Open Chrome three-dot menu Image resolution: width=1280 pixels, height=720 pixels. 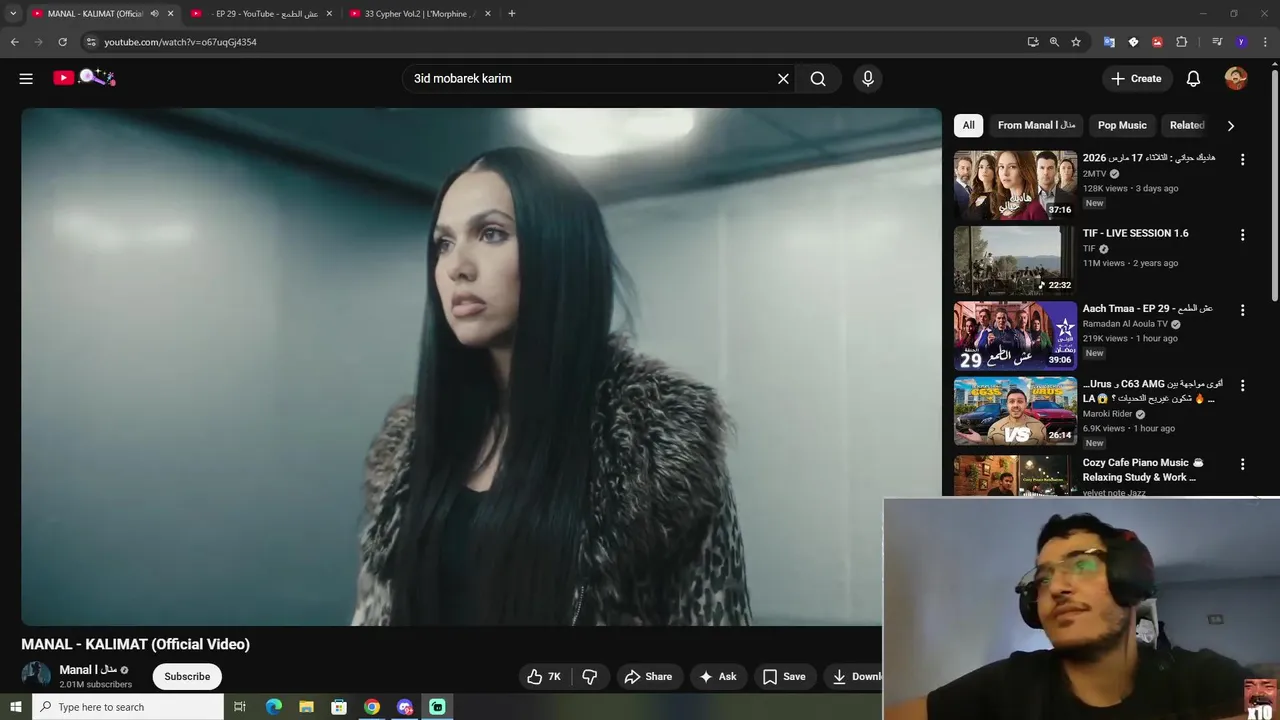(1265, 42)
